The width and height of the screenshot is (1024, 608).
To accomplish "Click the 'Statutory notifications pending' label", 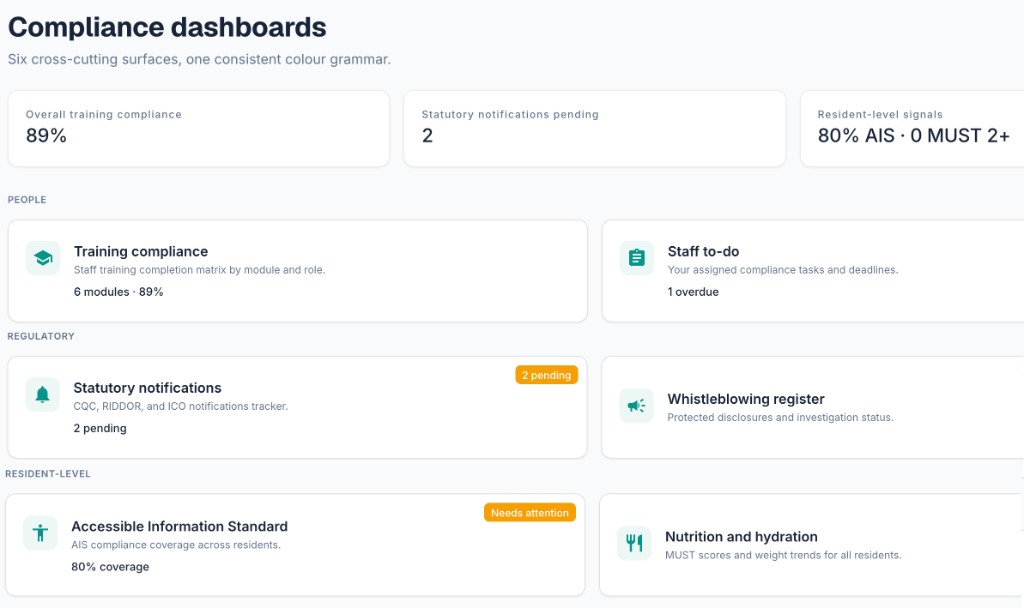I will point(510,114).
